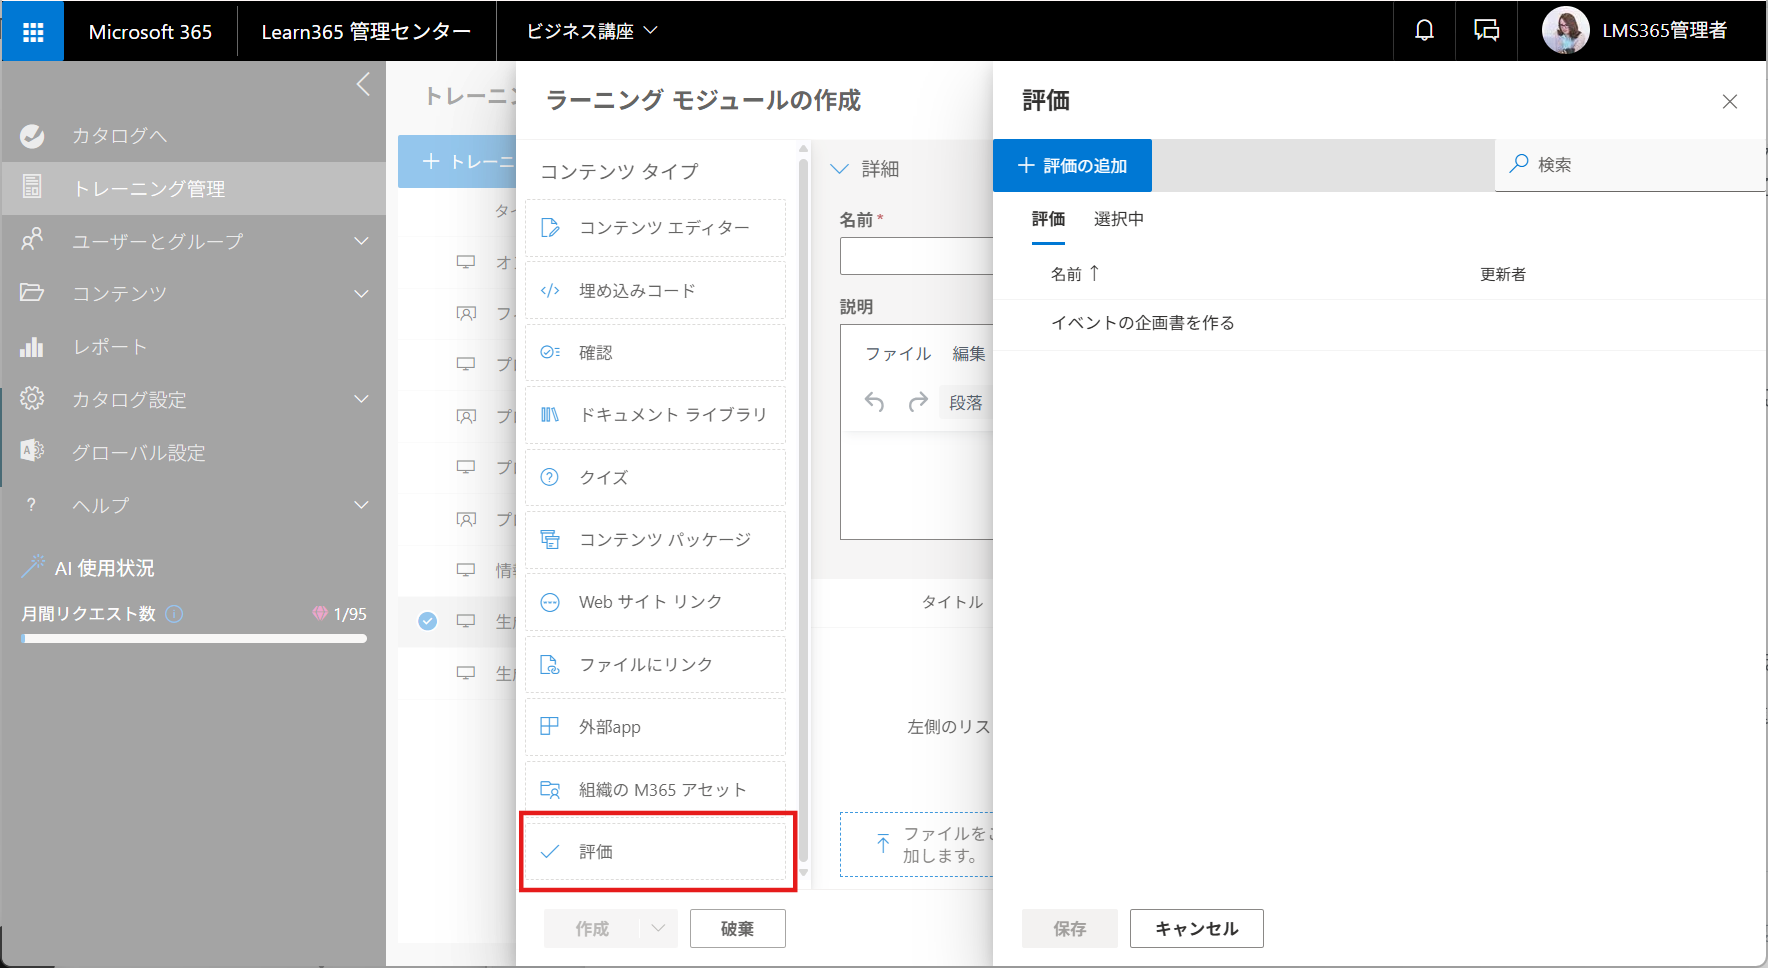Open LMS365管理者 profile avatar
The height and width of the screenshot is (968, 1768).
(x=1565, y=31)
